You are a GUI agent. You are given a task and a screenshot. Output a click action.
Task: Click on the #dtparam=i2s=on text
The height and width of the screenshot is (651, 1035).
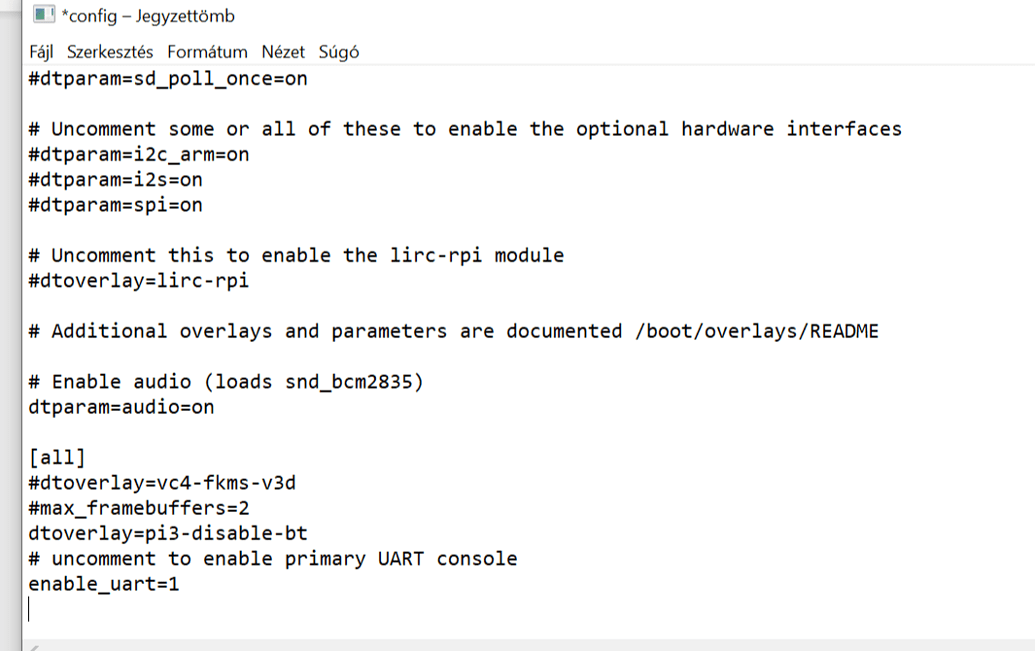tap(115, 180)
